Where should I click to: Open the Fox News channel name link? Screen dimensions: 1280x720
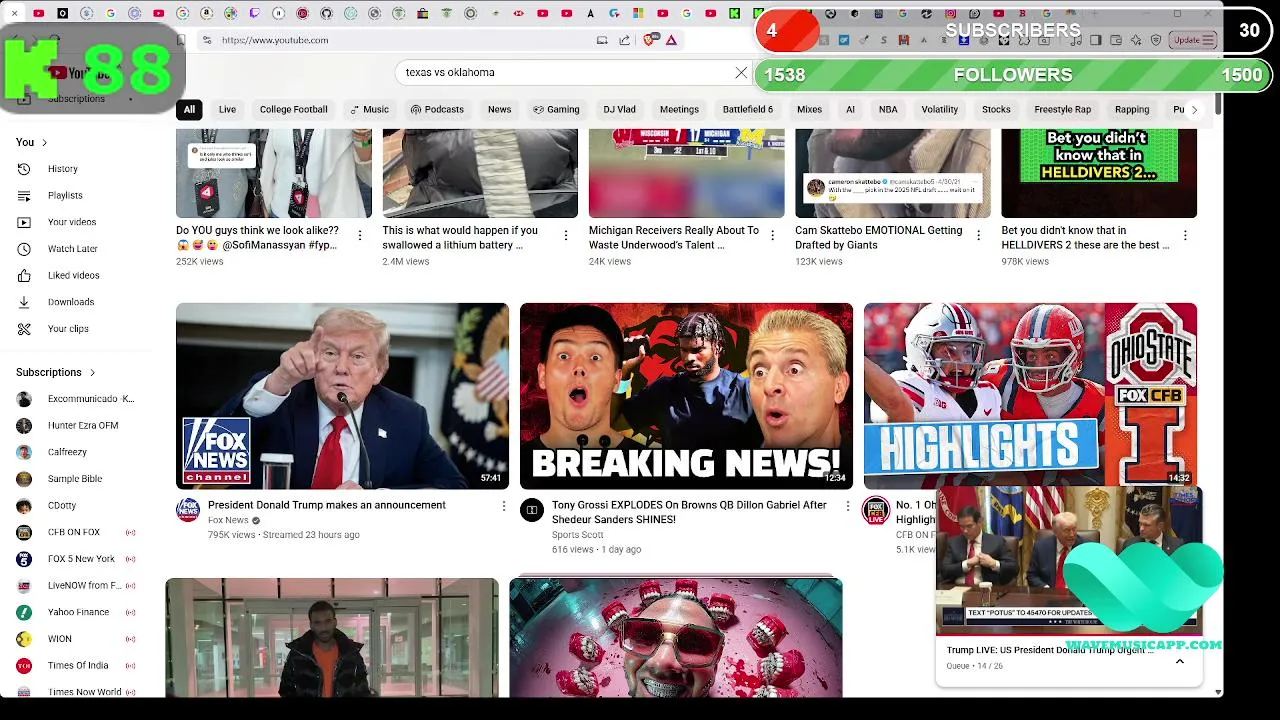click(228, 520)
